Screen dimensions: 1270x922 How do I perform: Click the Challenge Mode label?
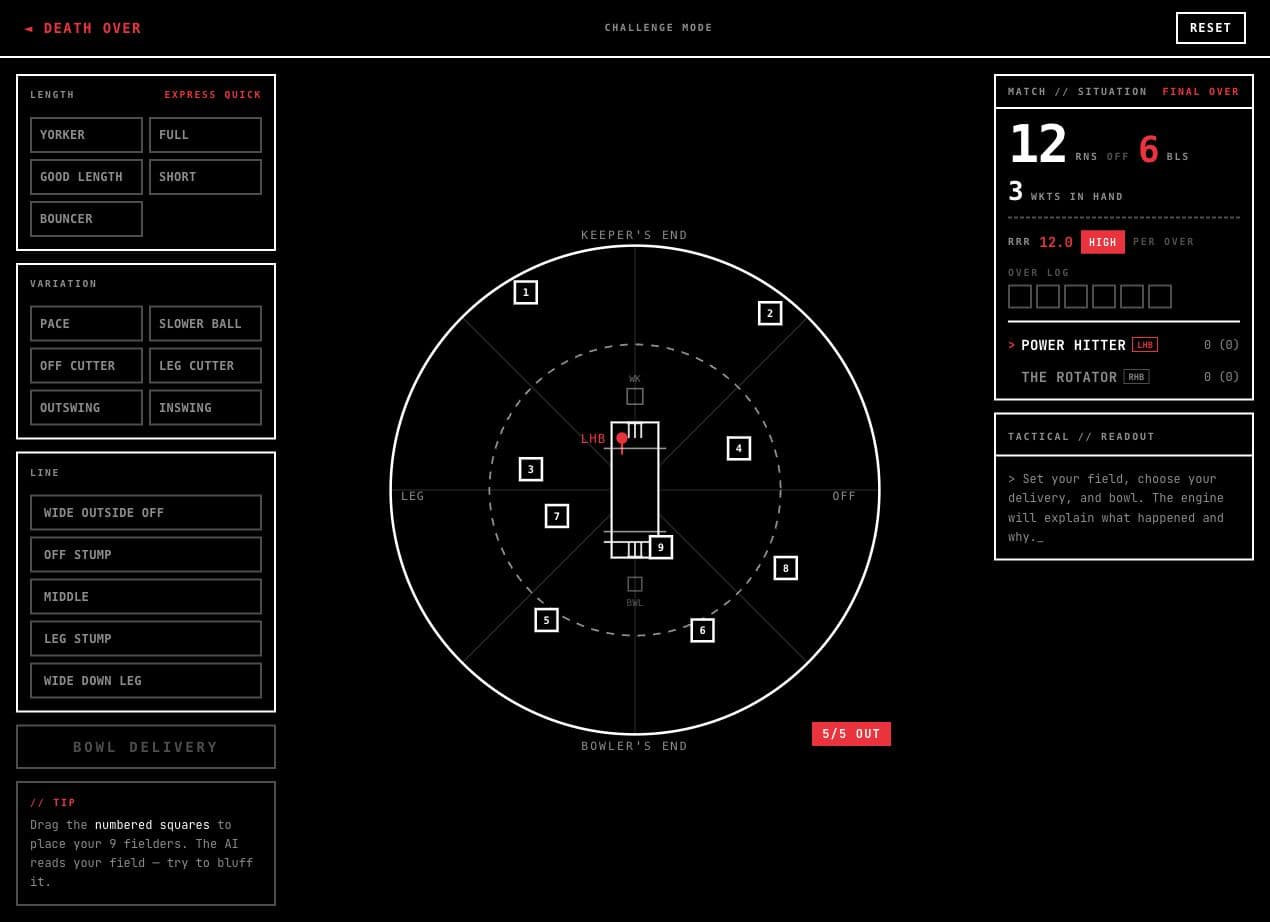(x=659, y=28)
